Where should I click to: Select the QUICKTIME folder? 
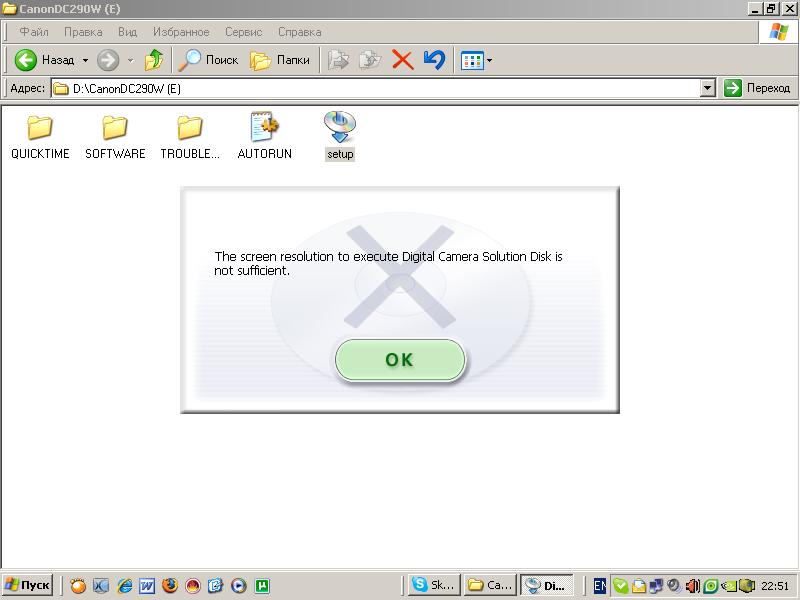(x=40, y=137)
